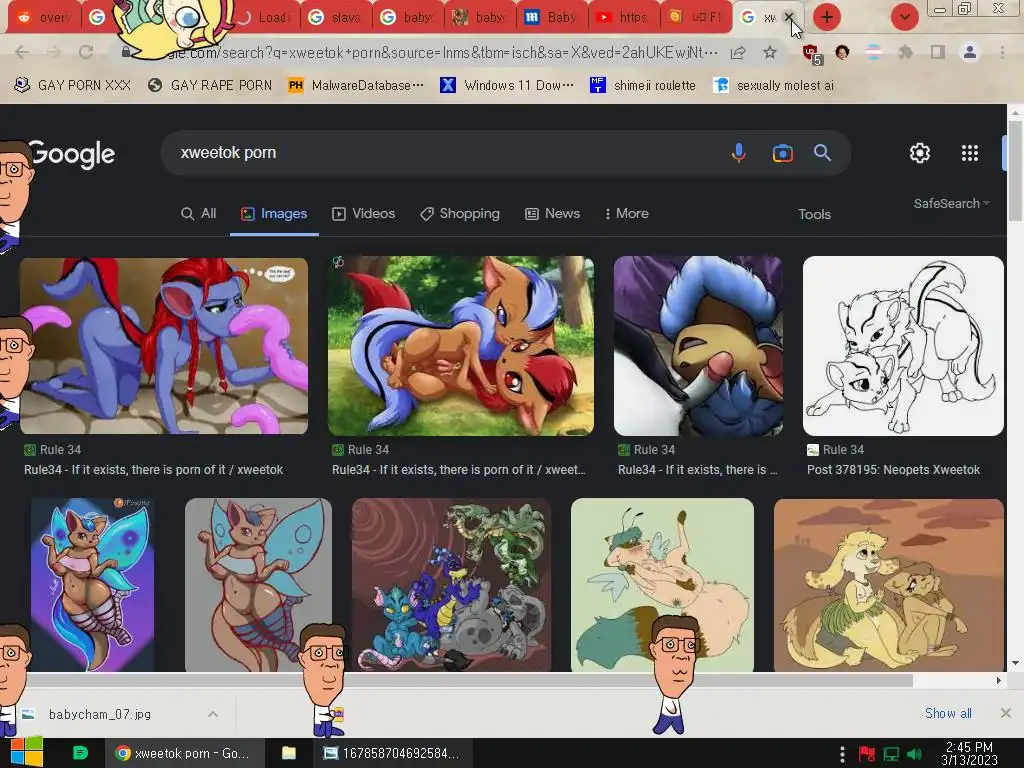The image size is (1024, 768).
Task: Open the Chrome three-dot menu
Action: click(1002, 52)
